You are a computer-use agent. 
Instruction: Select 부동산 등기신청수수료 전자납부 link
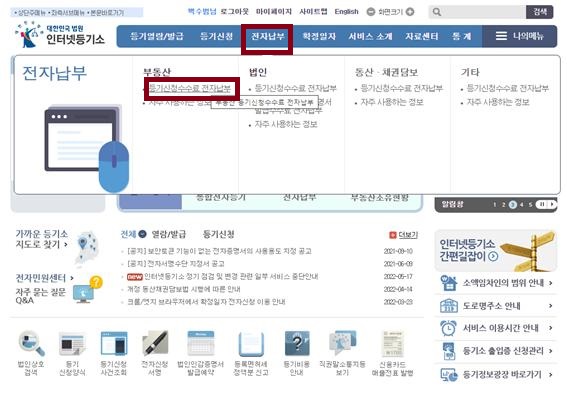[x=190, y=88]
